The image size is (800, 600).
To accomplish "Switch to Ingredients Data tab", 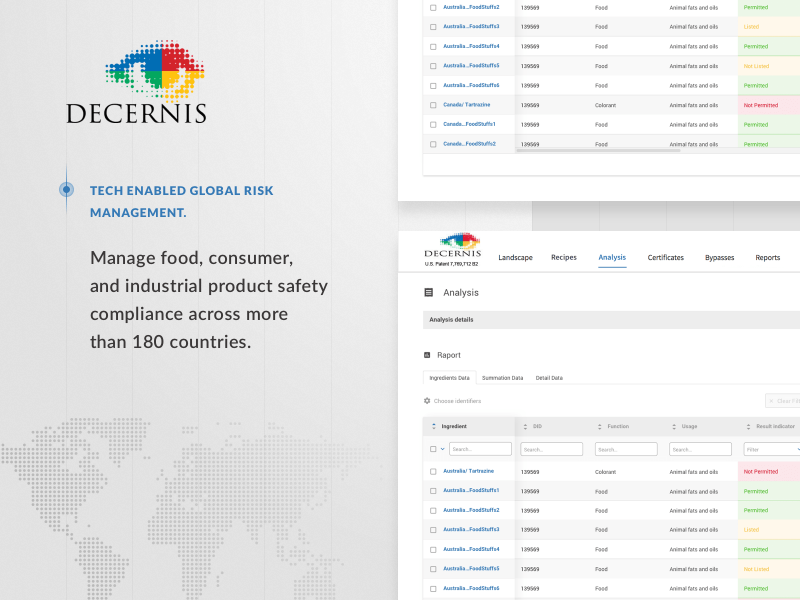I will click(449, 378).
